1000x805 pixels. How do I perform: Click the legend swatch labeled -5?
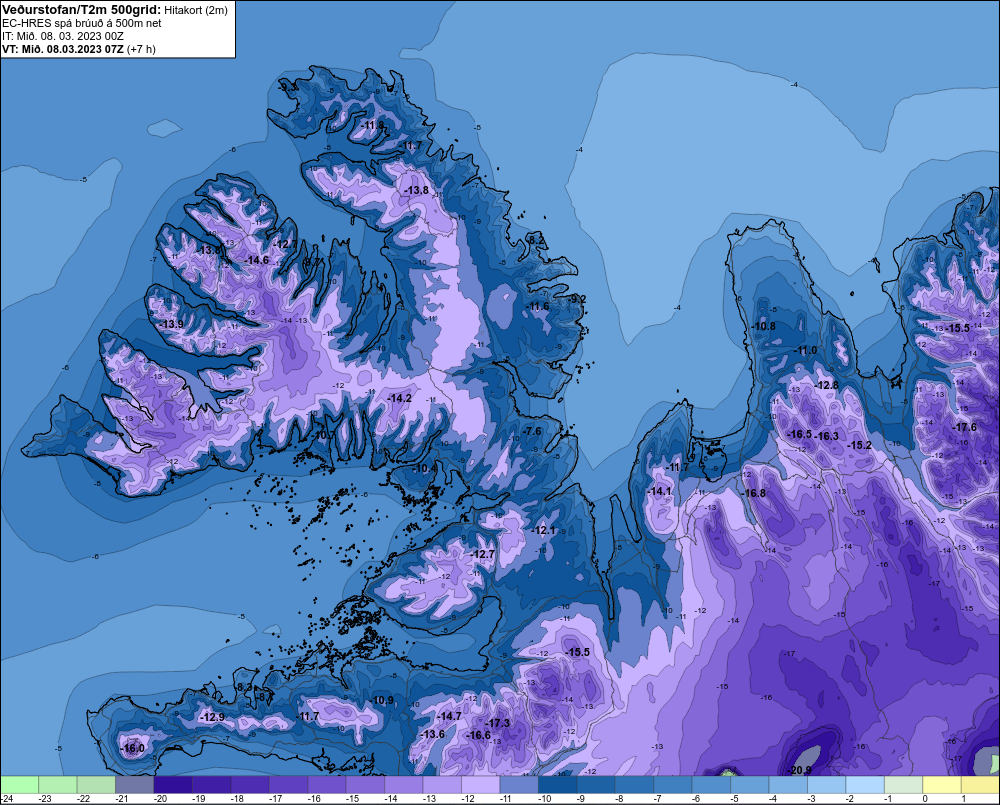749,784
